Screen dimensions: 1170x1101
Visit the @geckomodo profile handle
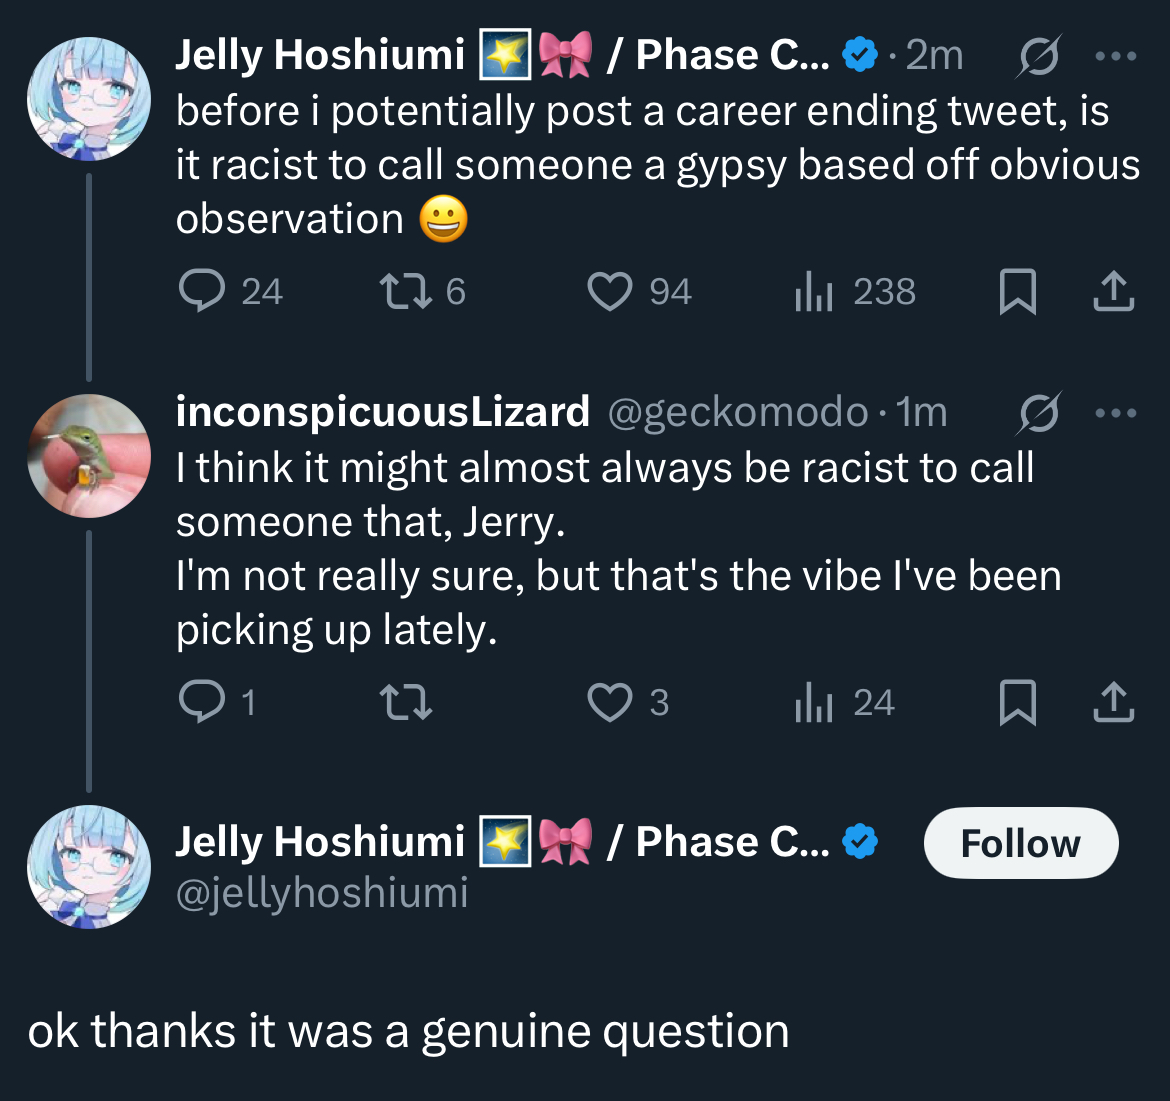tap(738, 413)
